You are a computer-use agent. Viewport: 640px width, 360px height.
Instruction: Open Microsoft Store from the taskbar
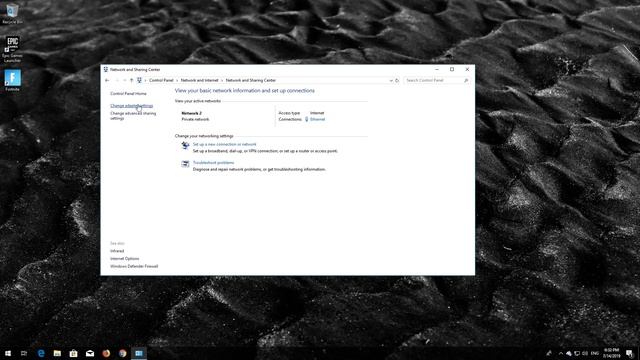pos(73,353)
